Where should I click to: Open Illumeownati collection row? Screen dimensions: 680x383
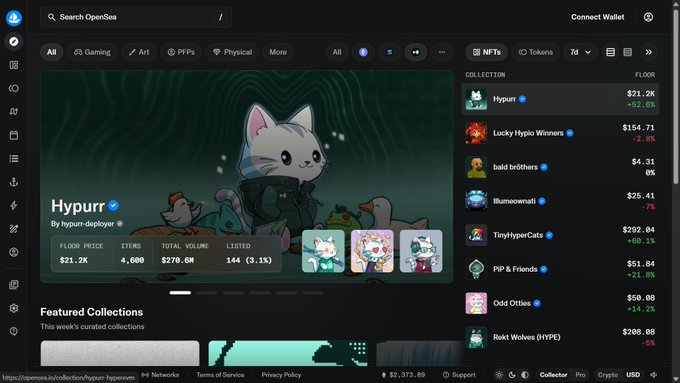click(x=560, y=201)
